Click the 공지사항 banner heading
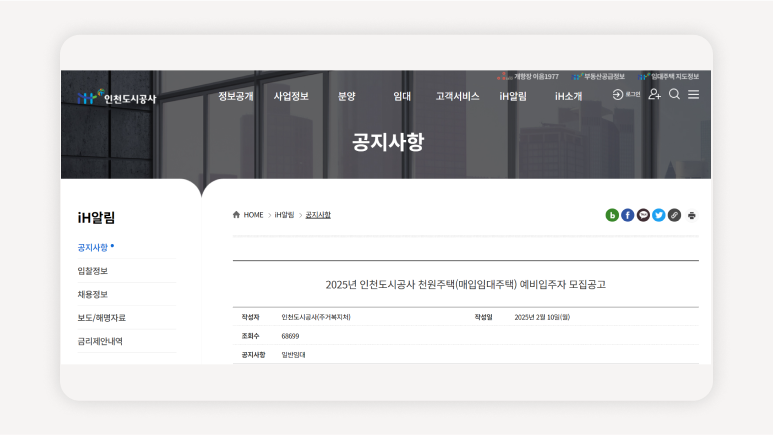 point(388,142)
